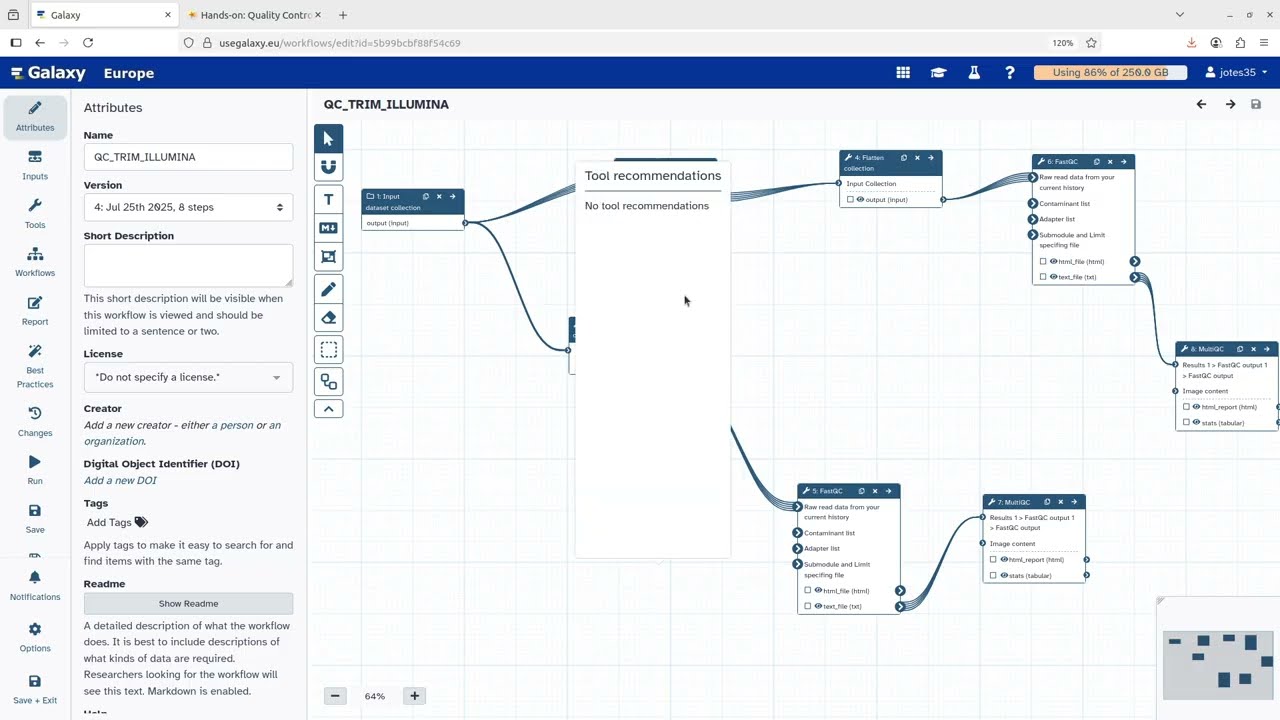The width and height of the screenshot is (1280, 720).
Task: Check the 4: Flatten output (input) checkbox
Action: click(x=851, y=199)
